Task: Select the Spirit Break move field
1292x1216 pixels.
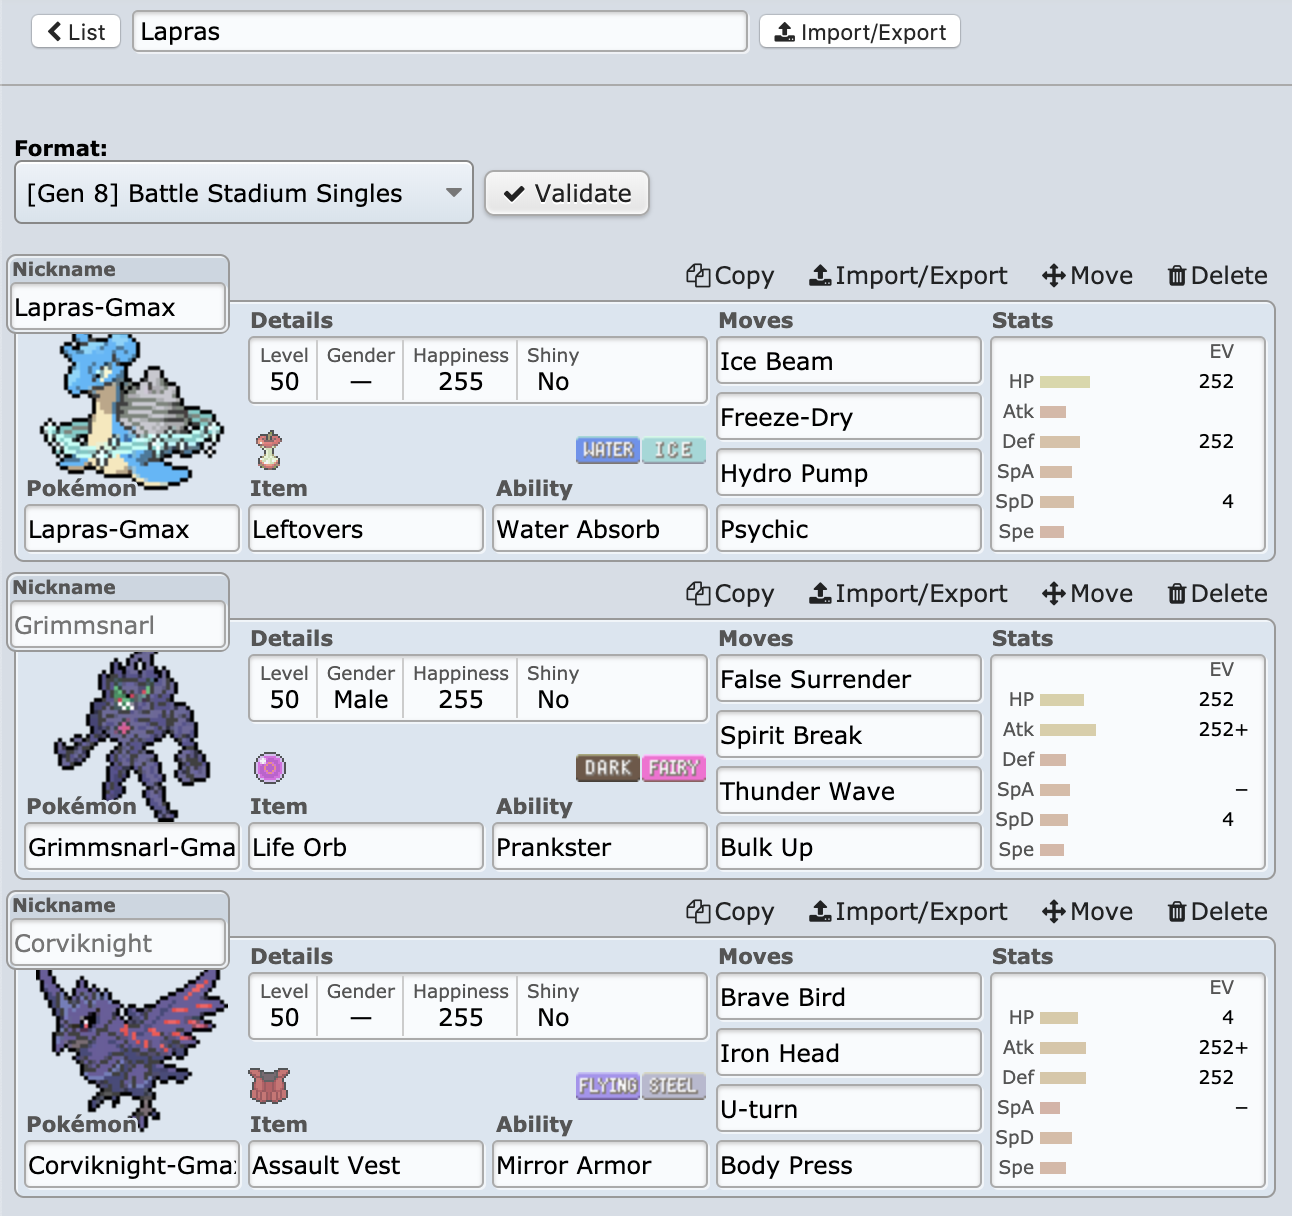Action: [x=849, y=735]
